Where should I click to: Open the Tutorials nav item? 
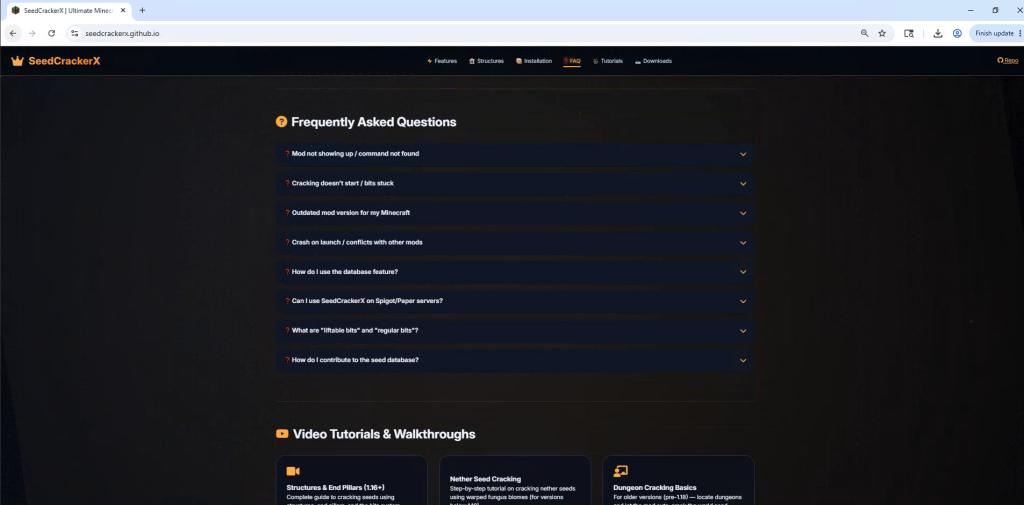[608, 61]
